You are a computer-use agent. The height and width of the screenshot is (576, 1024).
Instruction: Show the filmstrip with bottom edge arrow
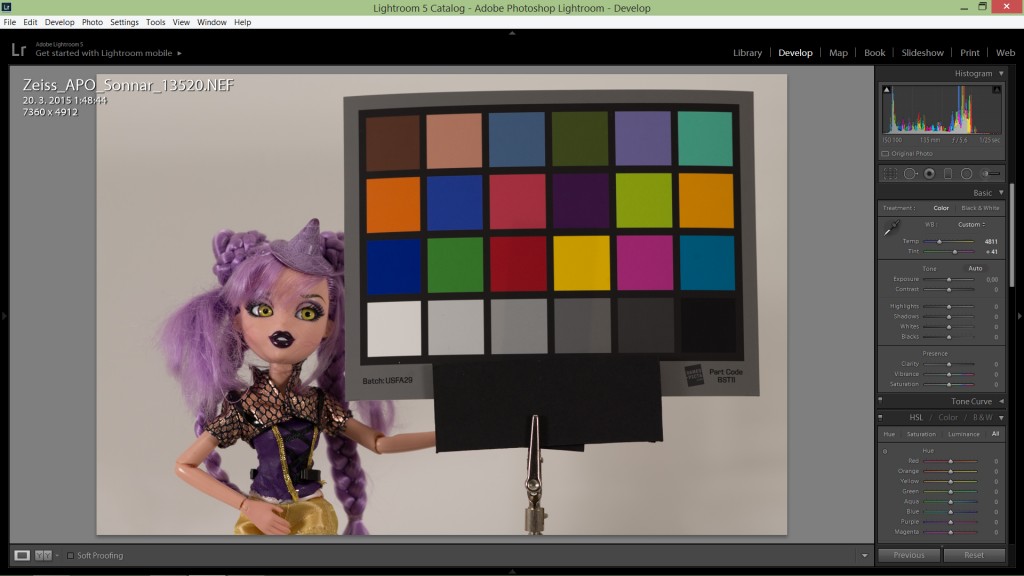512,571
